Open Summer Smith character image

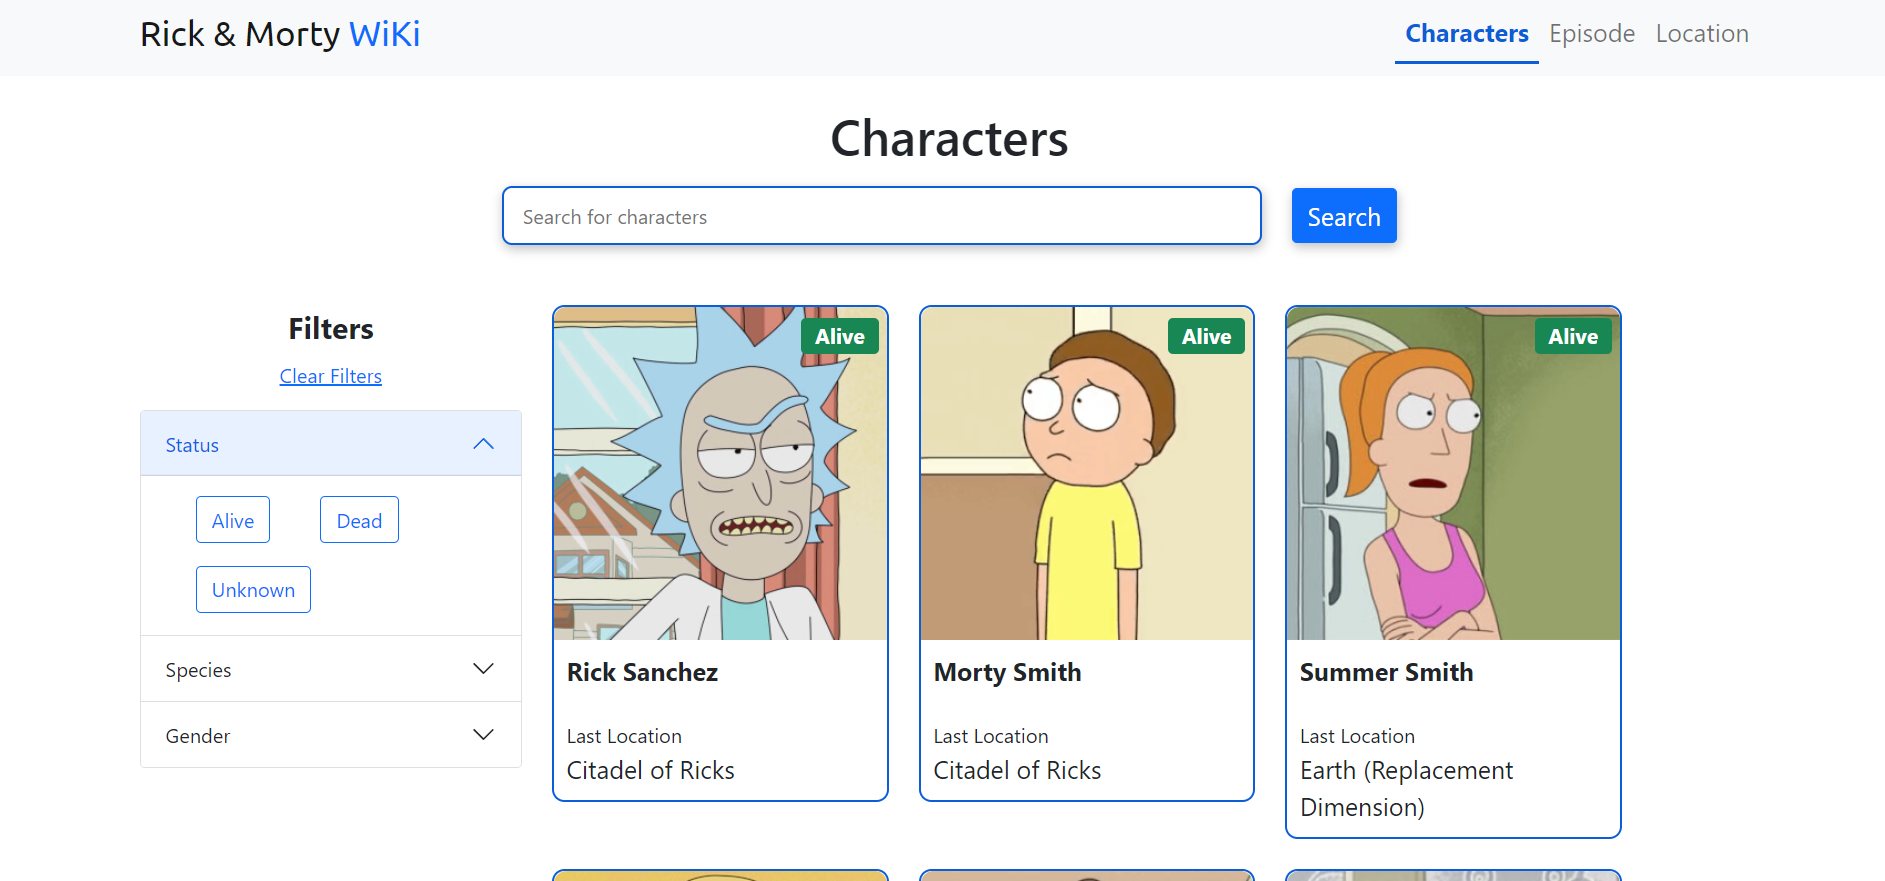coord(1453,474)
